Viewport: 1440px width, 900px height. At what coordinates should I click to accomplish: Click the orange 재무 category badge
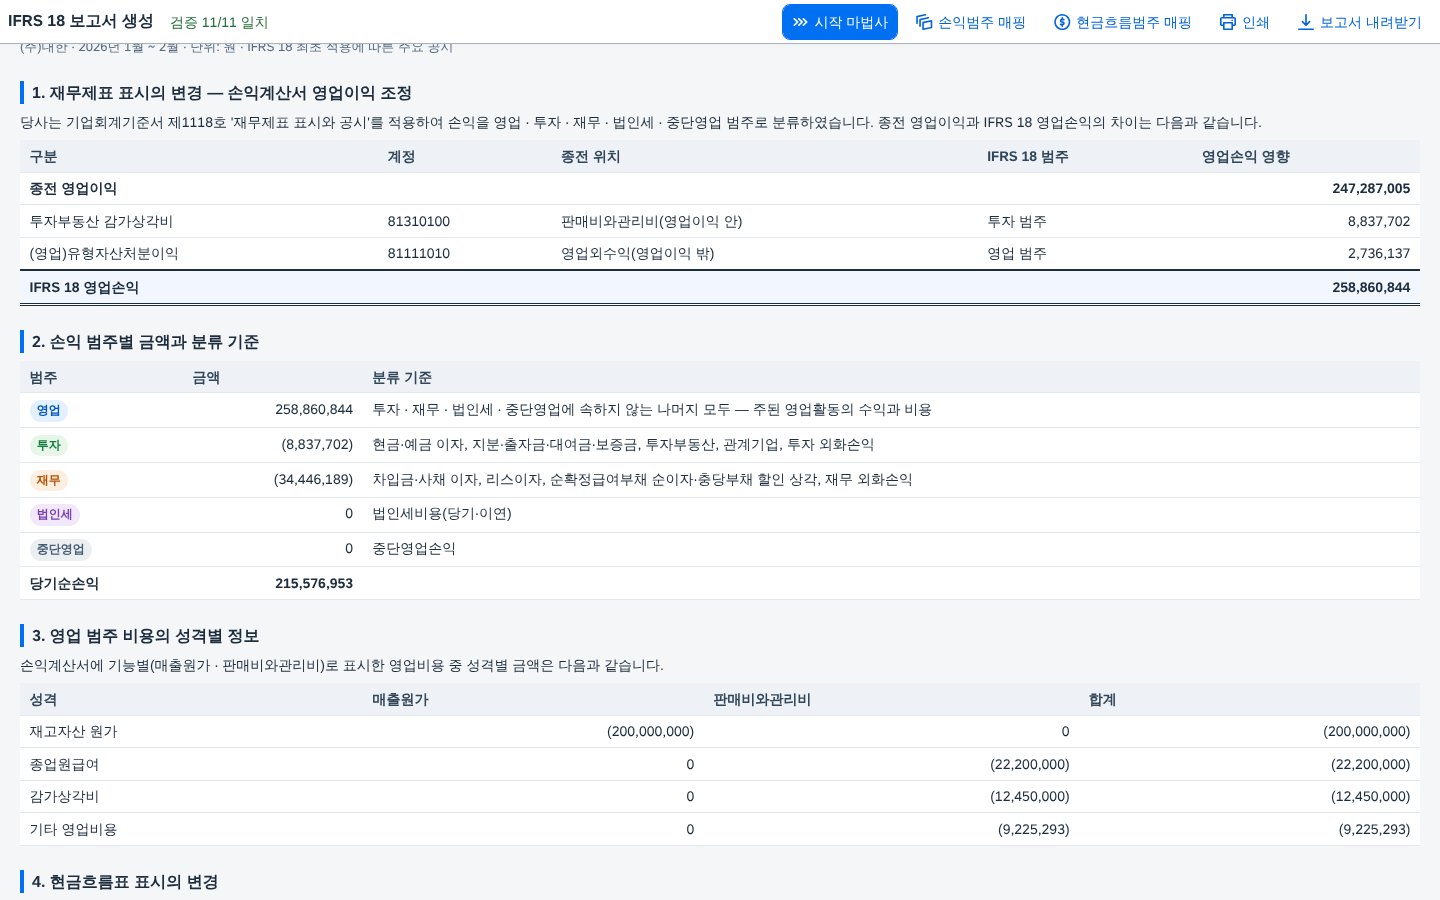[48, 480]
